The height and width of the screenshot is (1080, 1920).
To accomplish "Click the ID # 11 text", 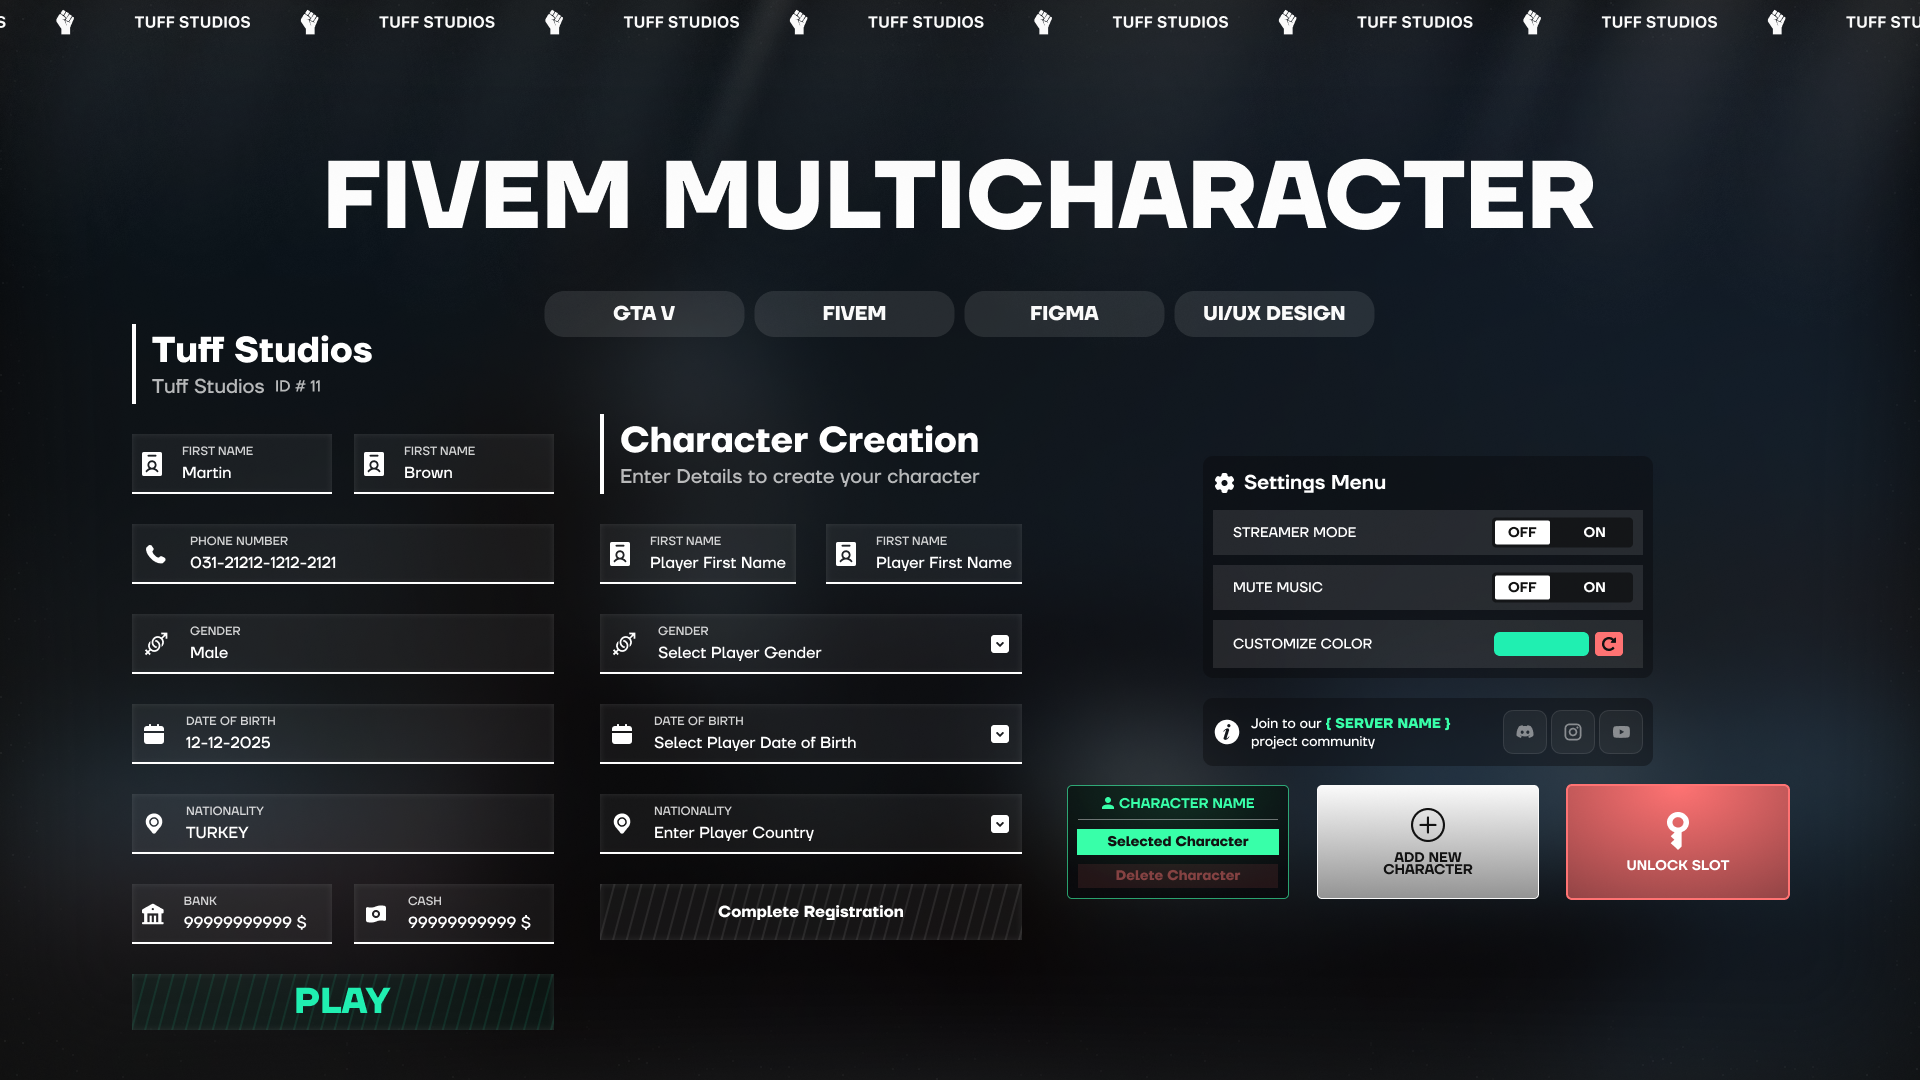I will [298, 387].
